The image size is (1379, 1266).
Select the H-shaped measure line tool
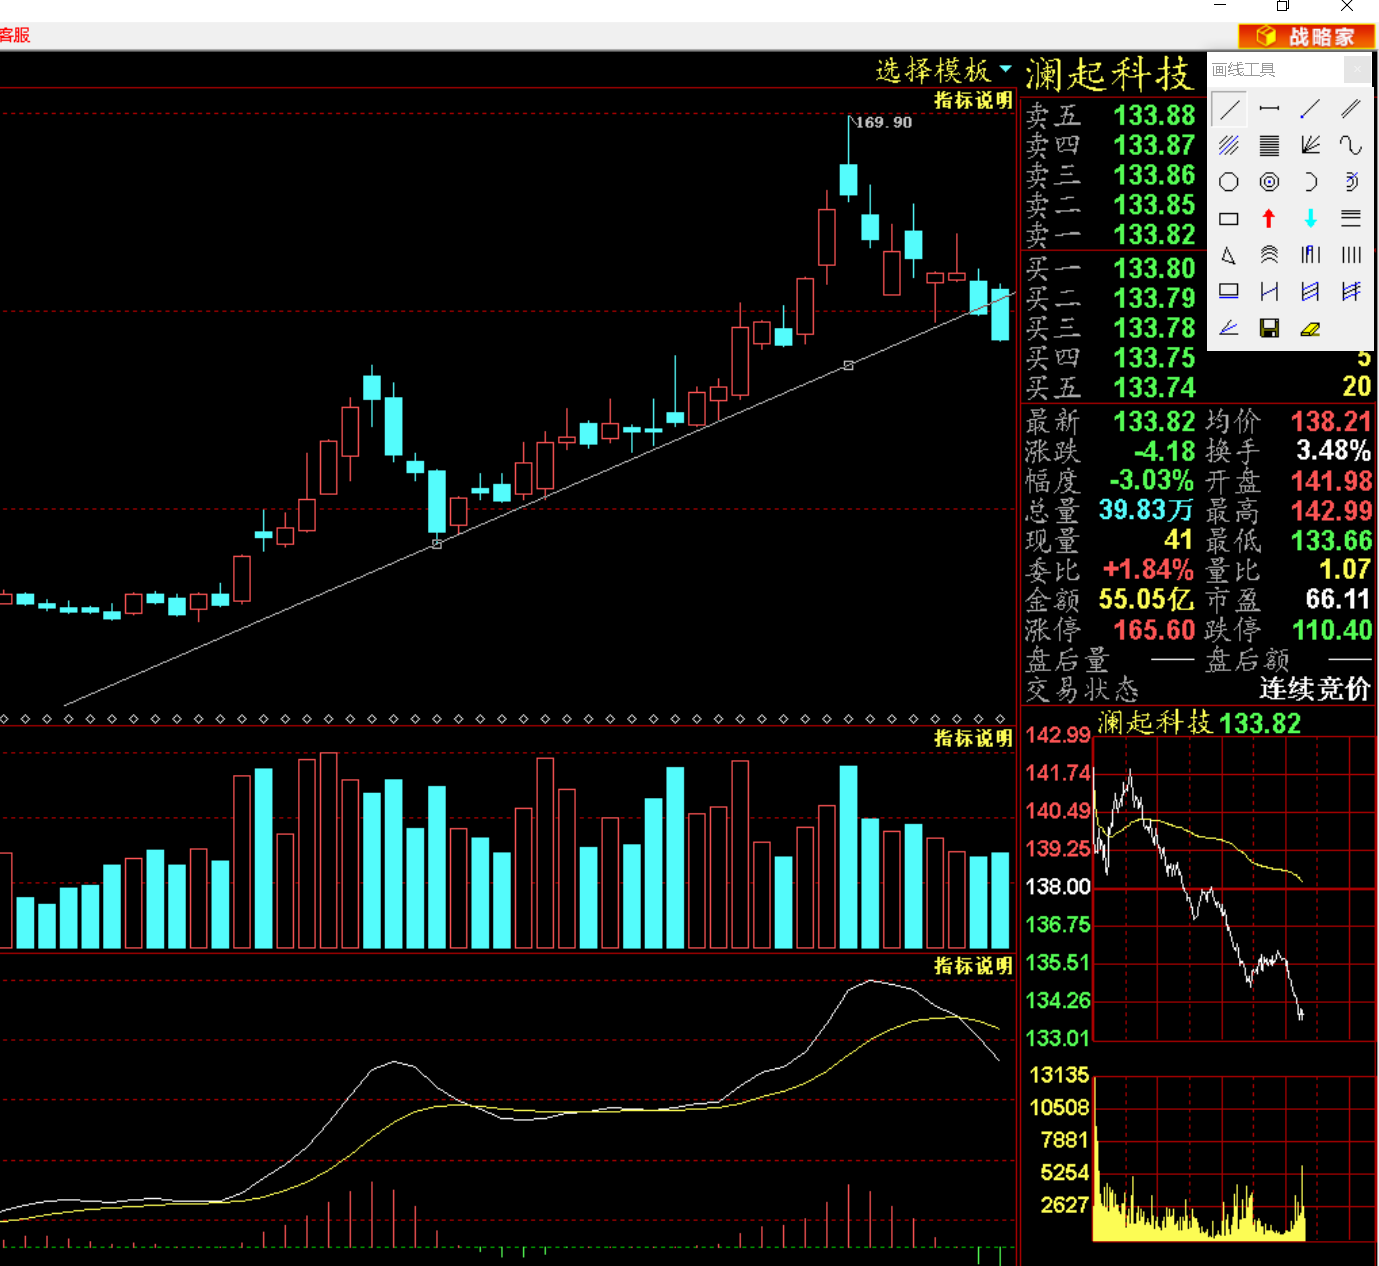(1269, 292)
